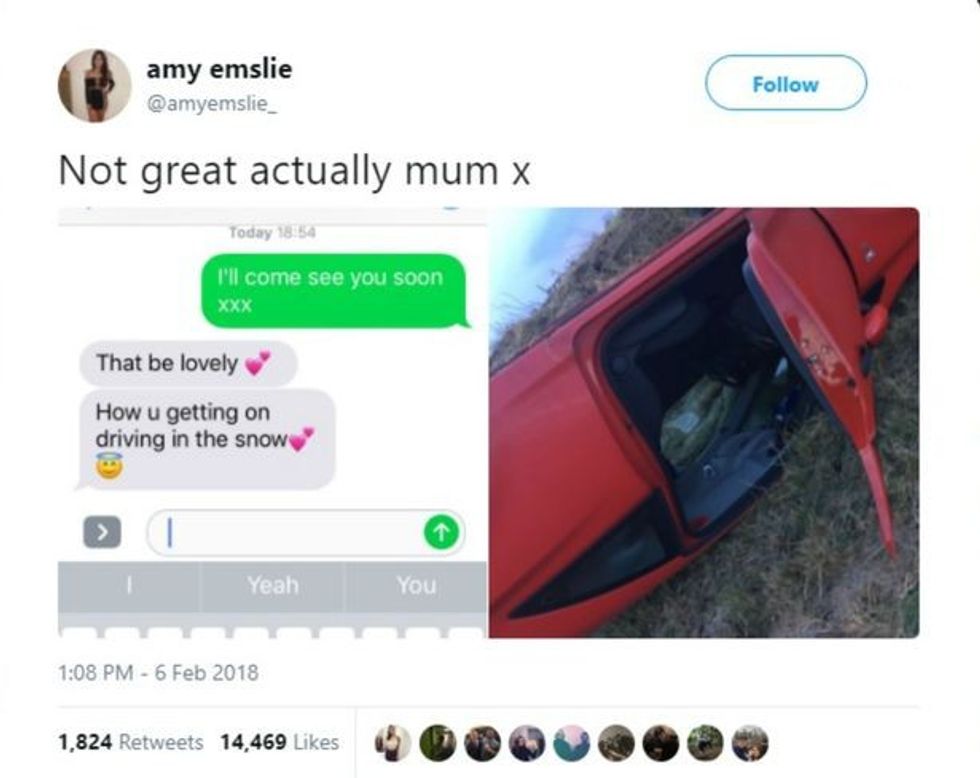Open the amy emslie display name link

(219, 68)
